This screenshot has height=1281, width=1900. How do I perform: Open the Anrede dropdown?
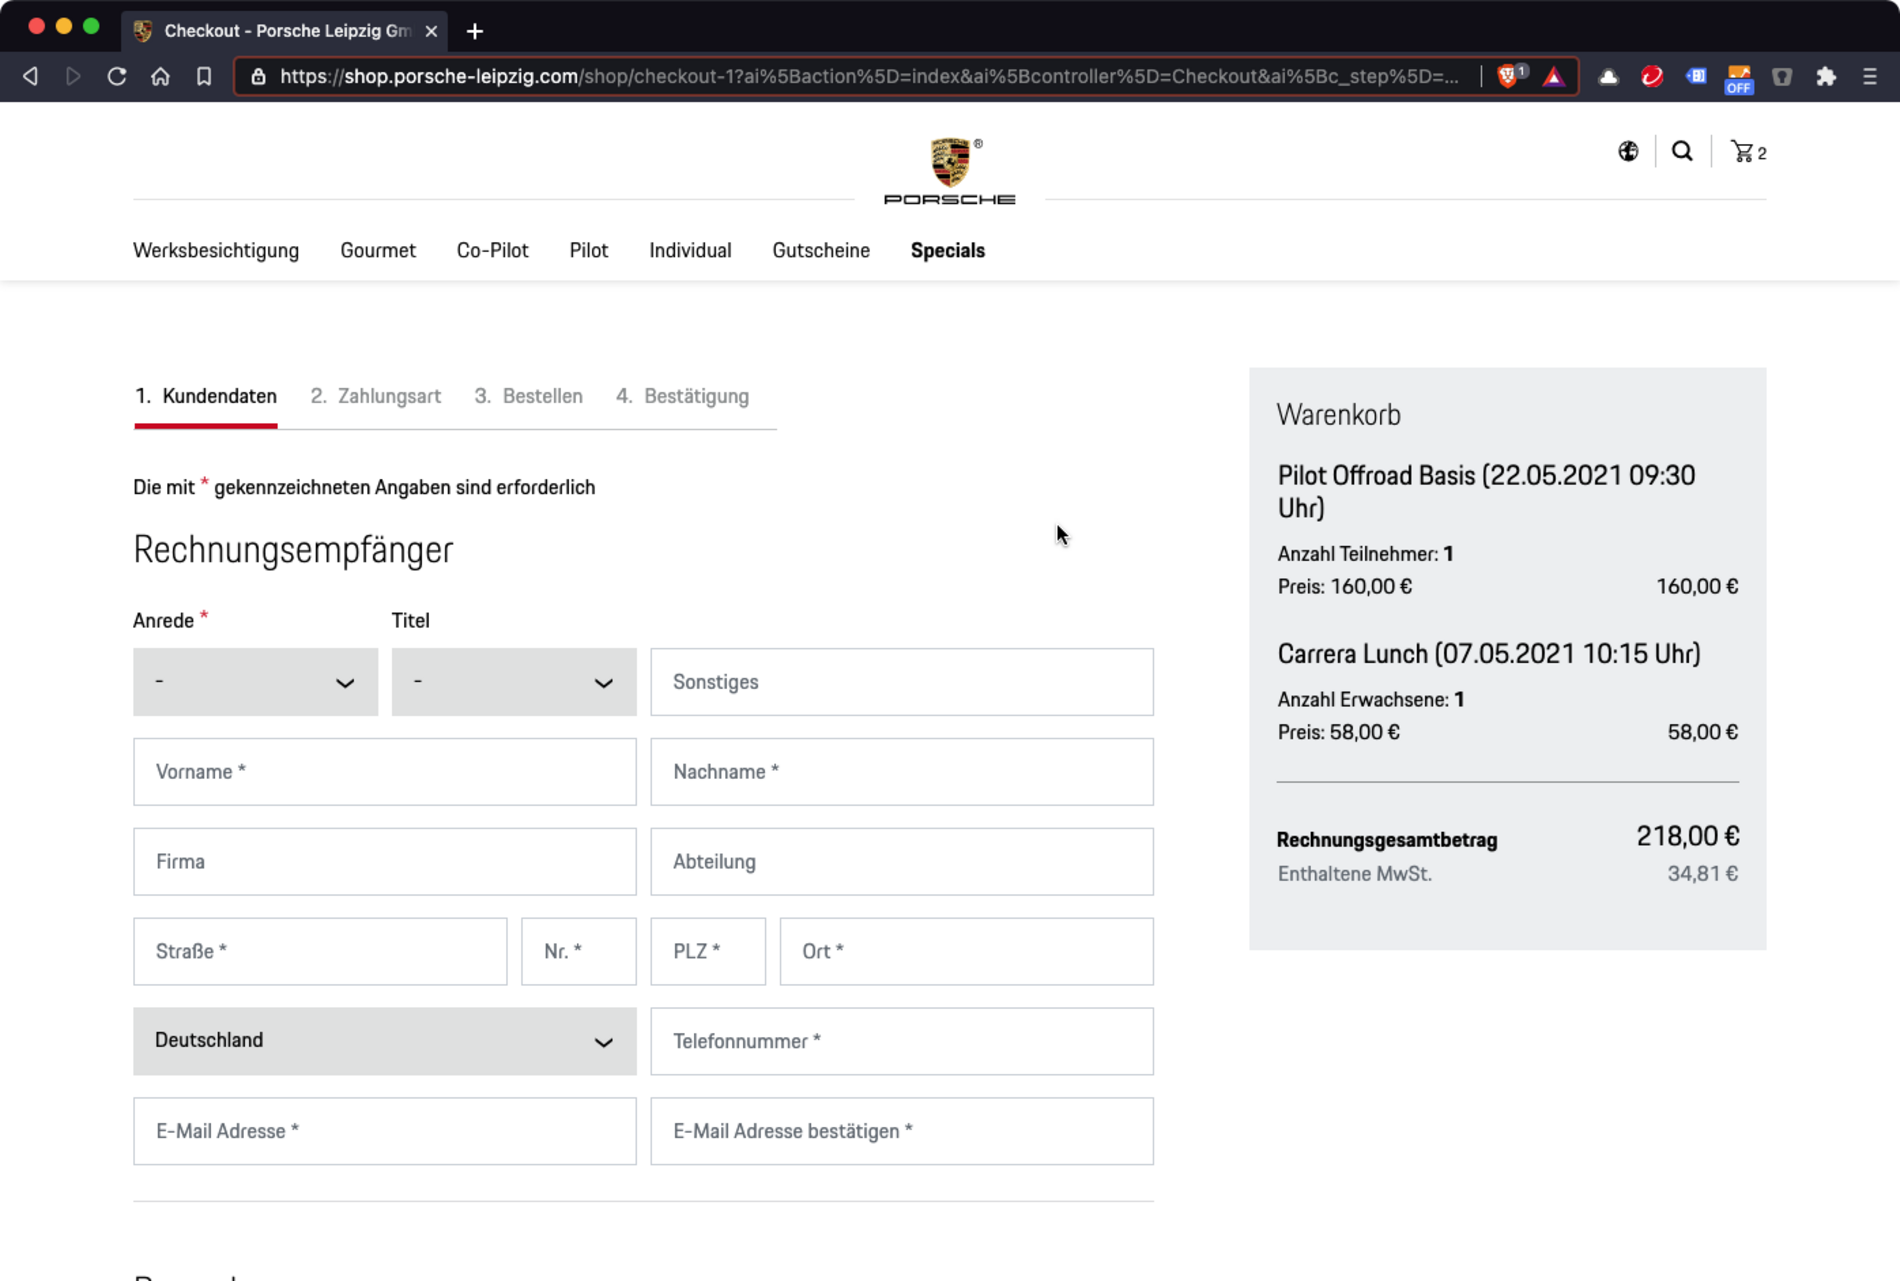256,682
